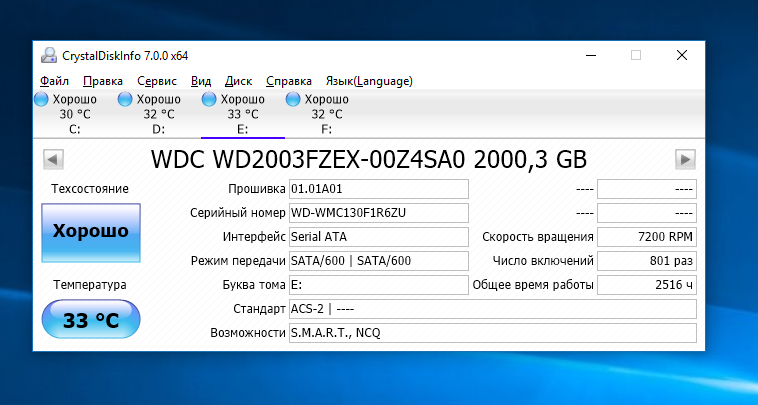Viewport: 758px width, 405px height.
Task: Click the 30 °C temperature of disk C:
Action: coord(75,115)
